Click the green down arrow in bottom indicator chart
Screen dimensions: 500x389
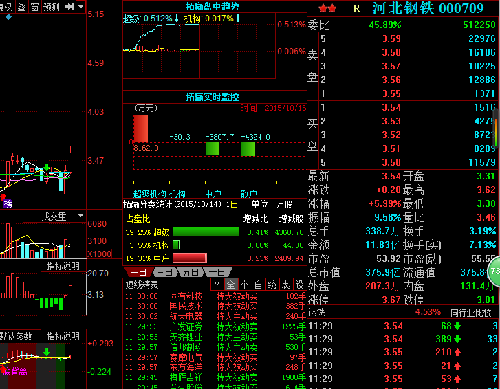(47, 352)
